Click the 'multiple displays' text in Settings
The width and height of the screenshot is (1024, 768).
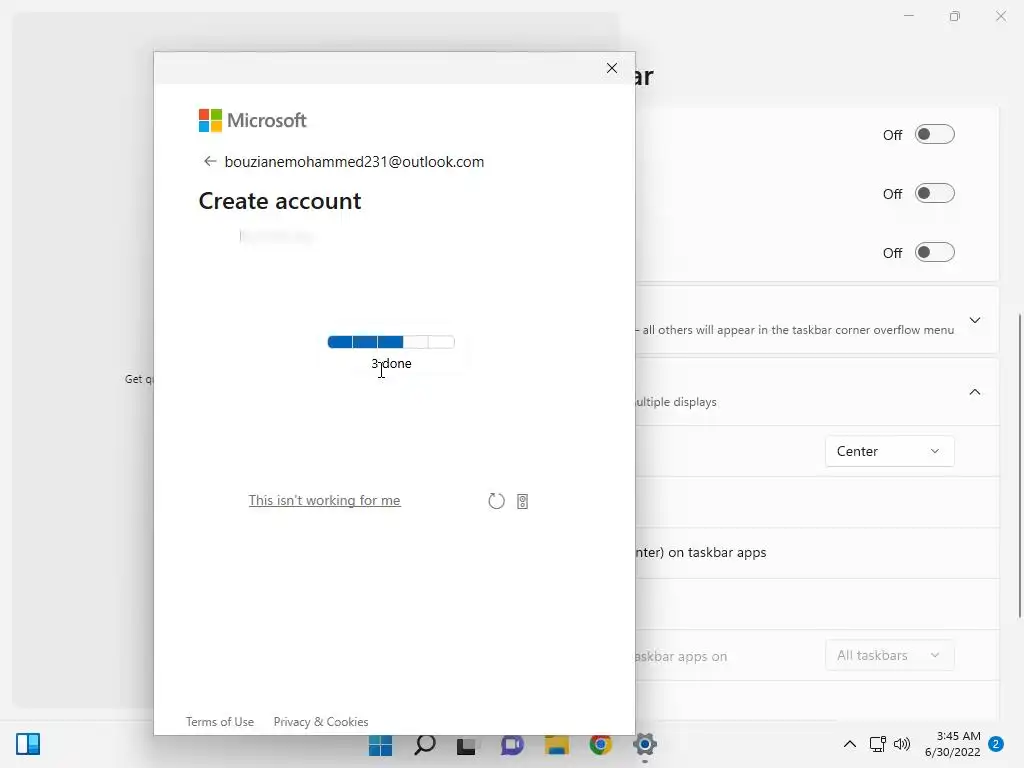[x=677, y=402]
